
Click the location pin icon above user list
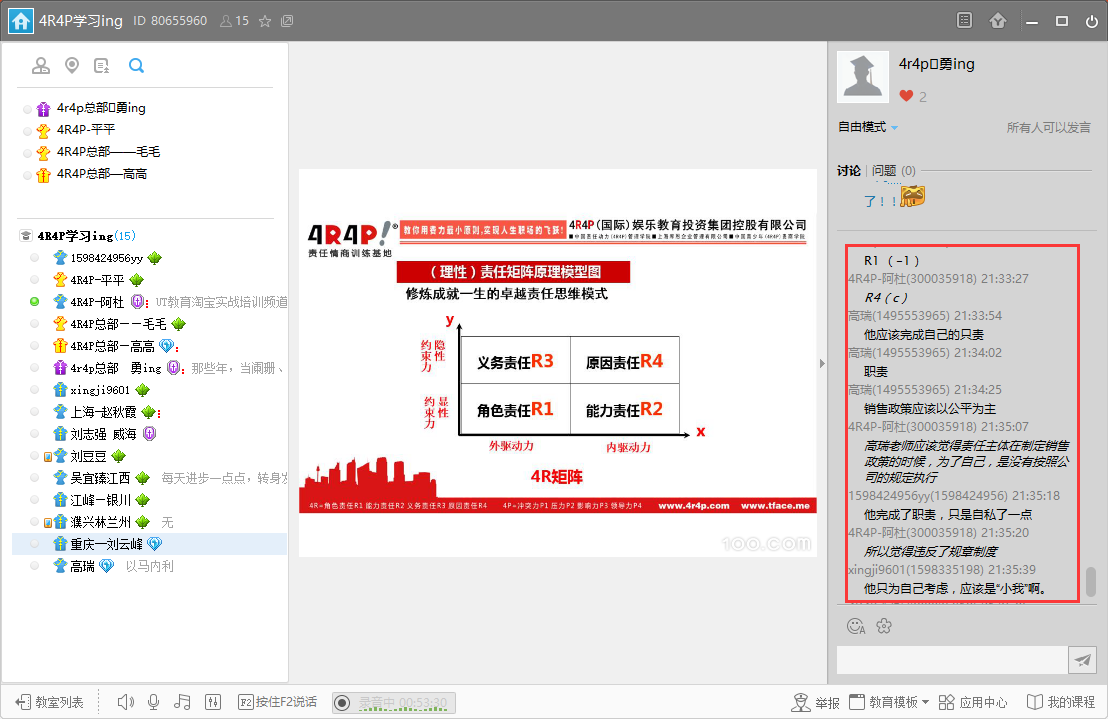tap(71, 66)
